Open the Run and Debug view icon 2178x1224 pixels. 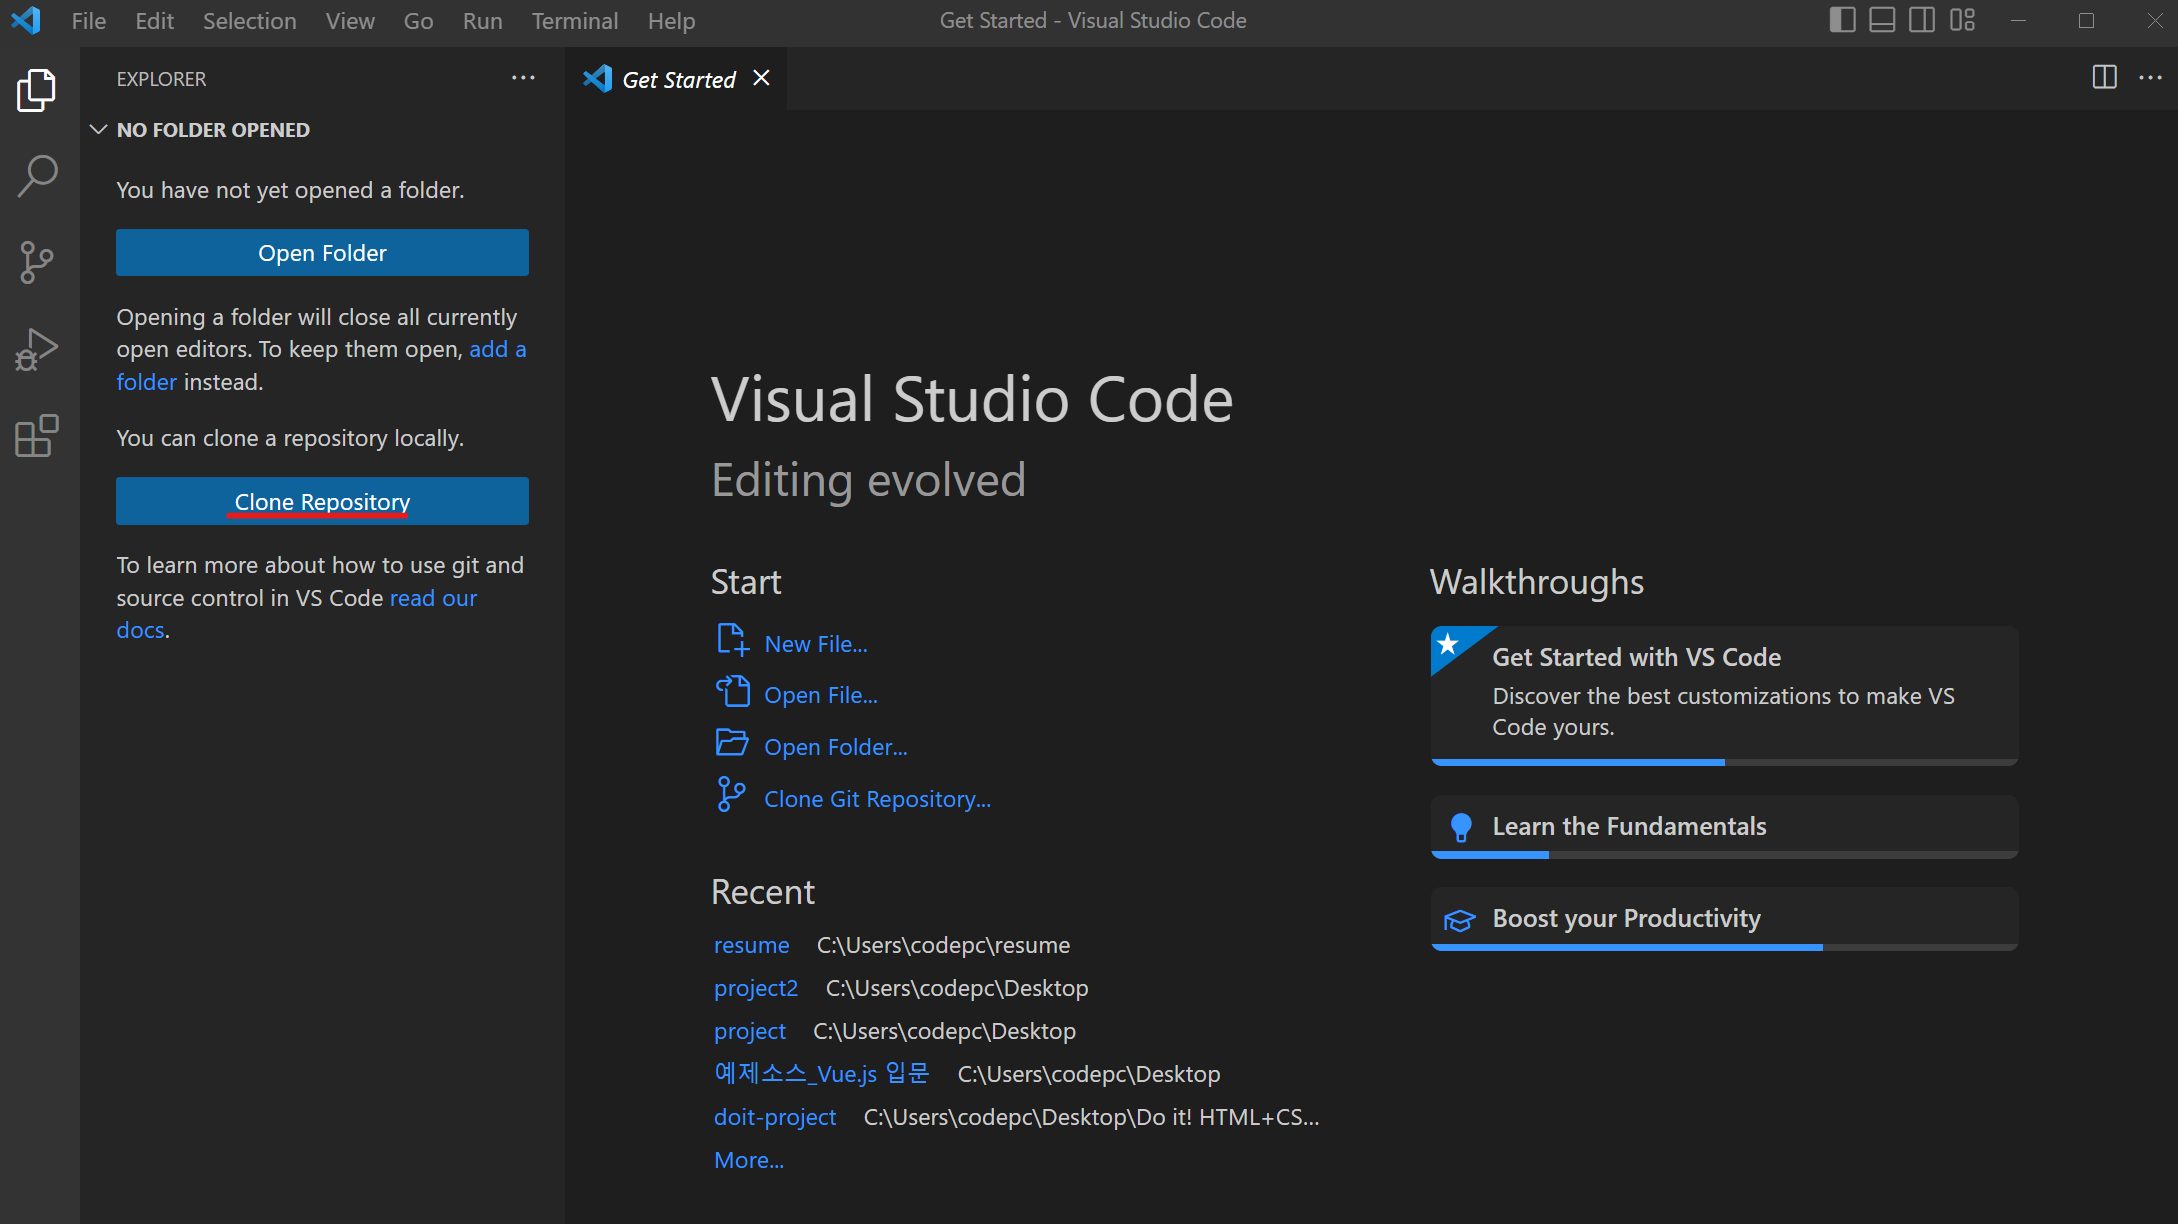(x=38, y=350)
